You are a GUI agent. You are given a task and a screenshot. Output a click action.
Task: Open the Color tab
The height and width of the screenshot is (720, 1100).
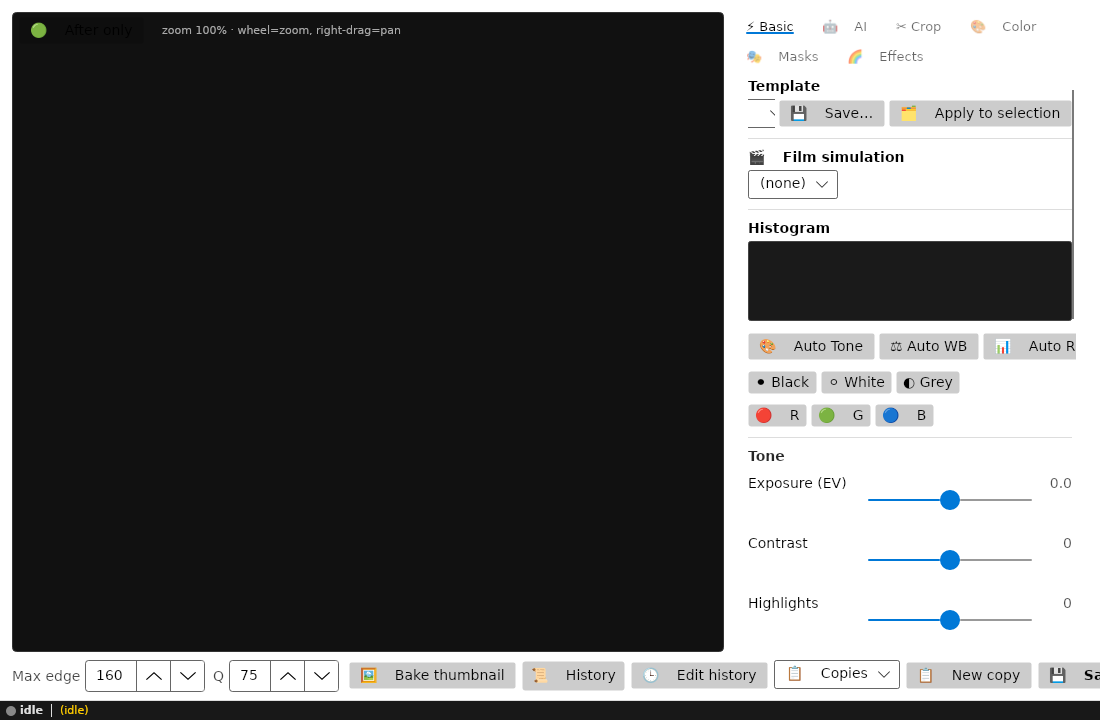click(x=1003, y=27)
